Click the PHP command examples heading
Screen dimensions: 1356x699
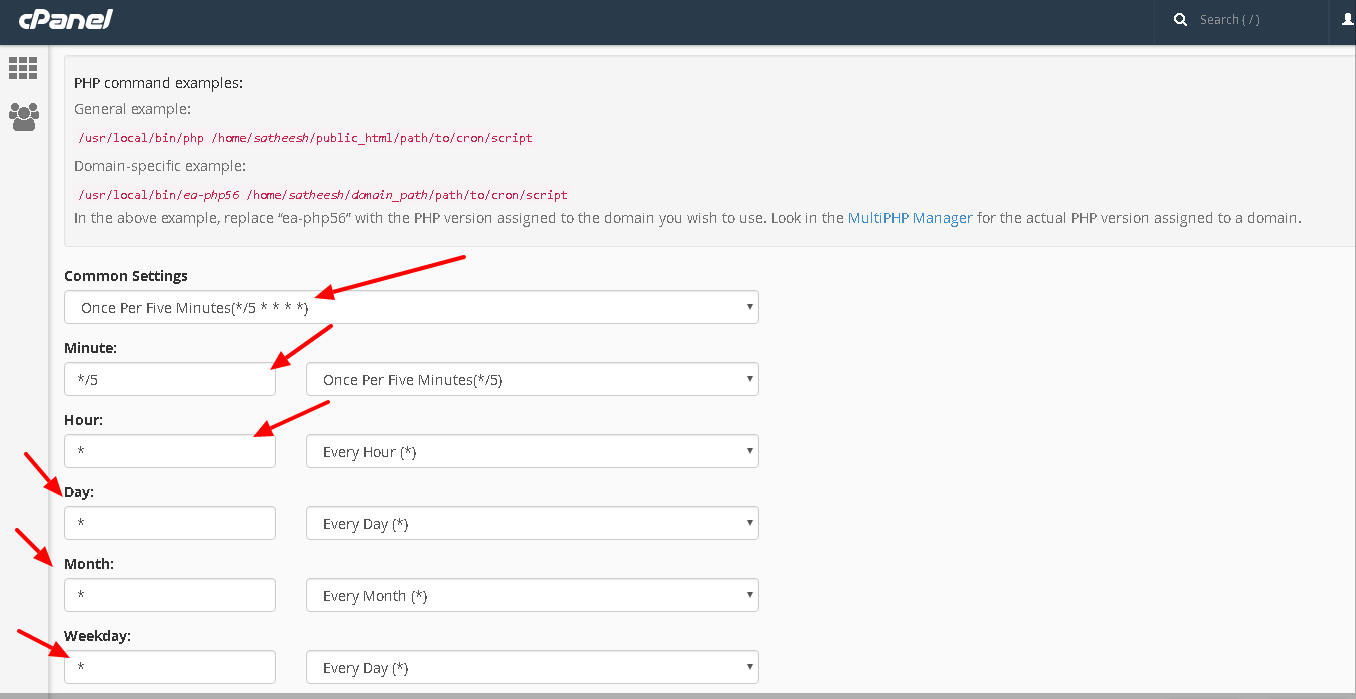159,83
